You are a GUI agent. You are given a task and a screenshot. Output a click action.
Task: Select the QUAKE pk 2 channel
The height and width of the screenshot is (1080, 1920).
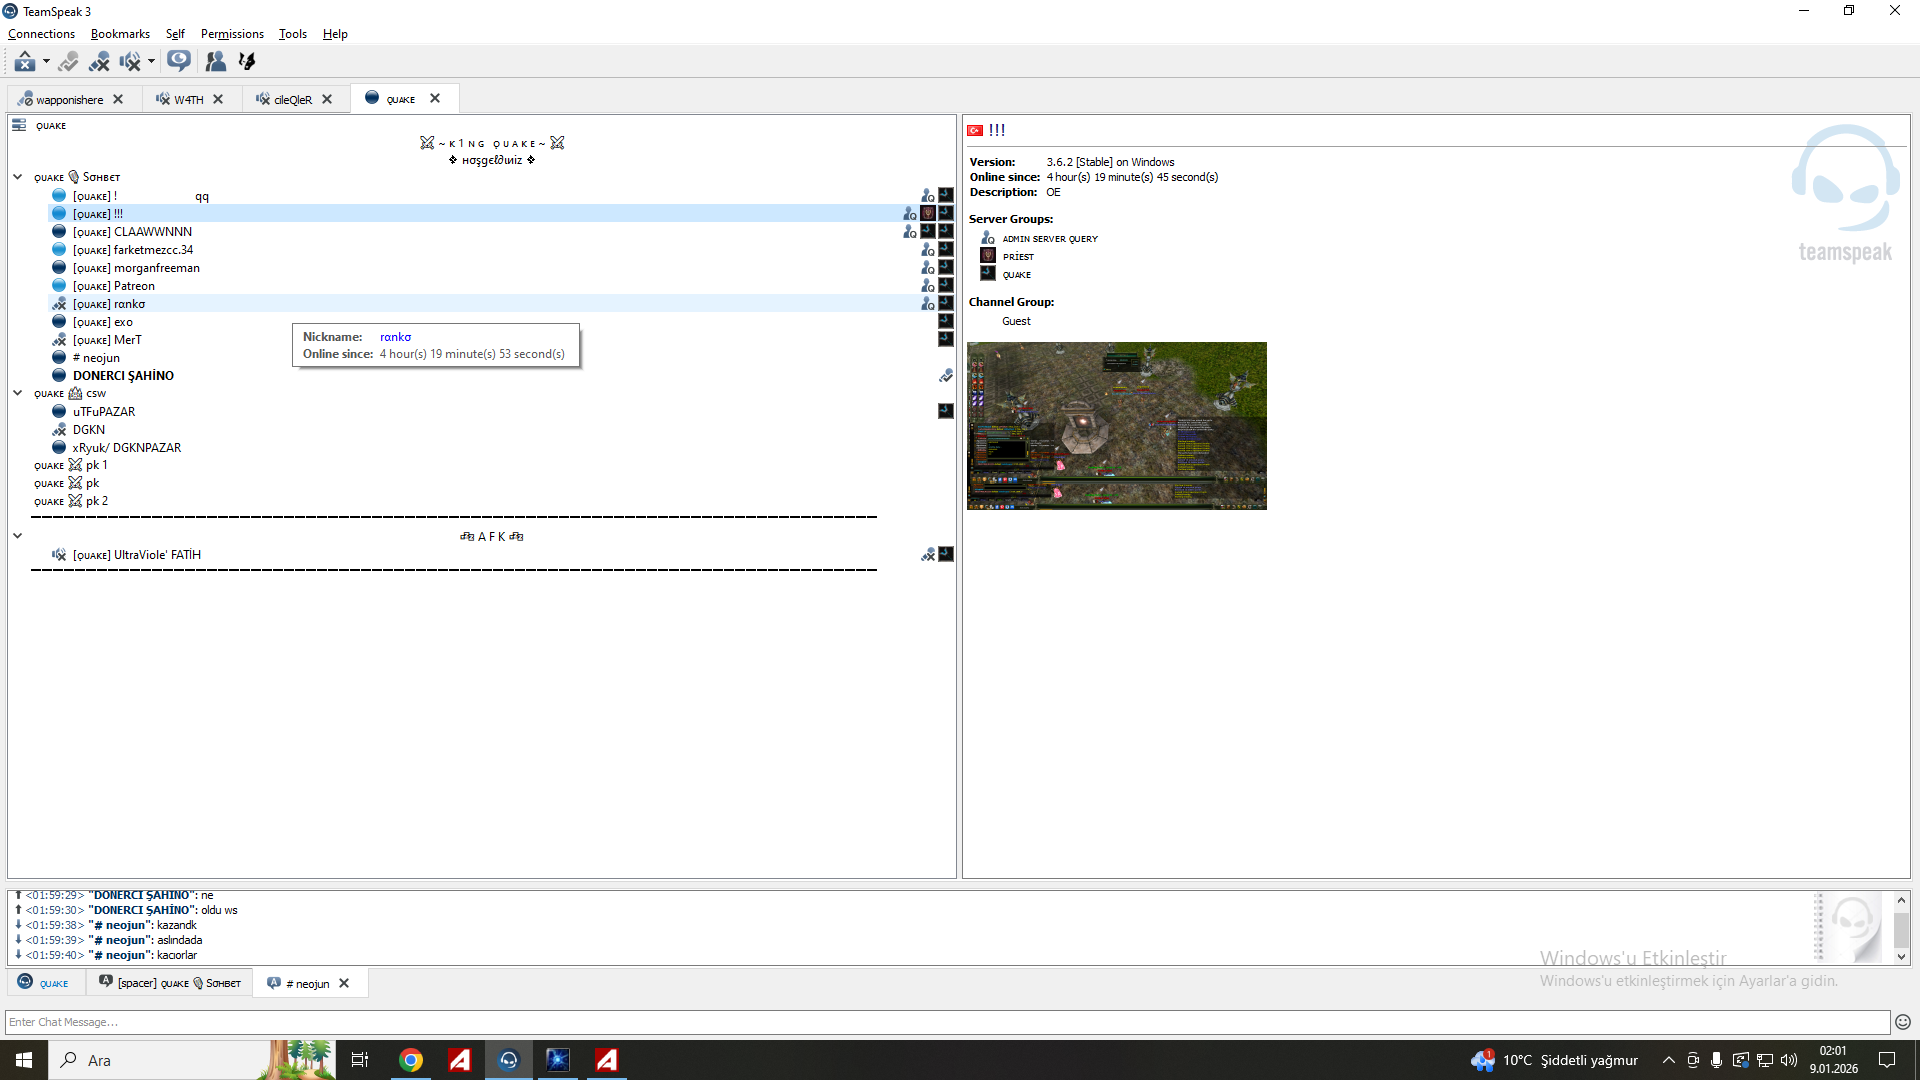coord(71,501)
